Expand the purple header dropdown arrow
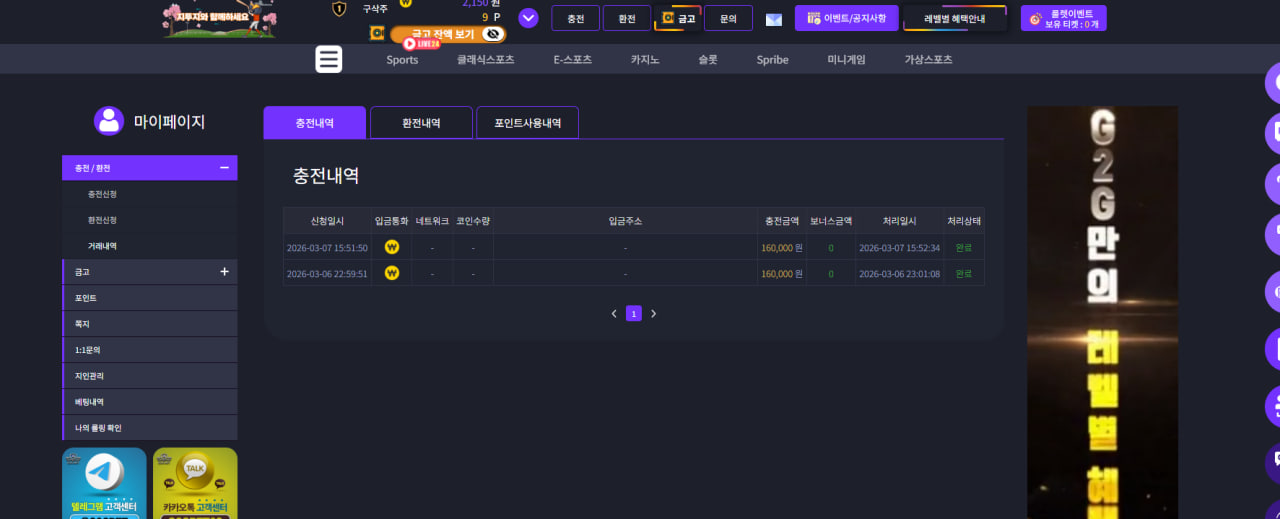This screenshot has height=519, width=1280. (x=528, y=18)
